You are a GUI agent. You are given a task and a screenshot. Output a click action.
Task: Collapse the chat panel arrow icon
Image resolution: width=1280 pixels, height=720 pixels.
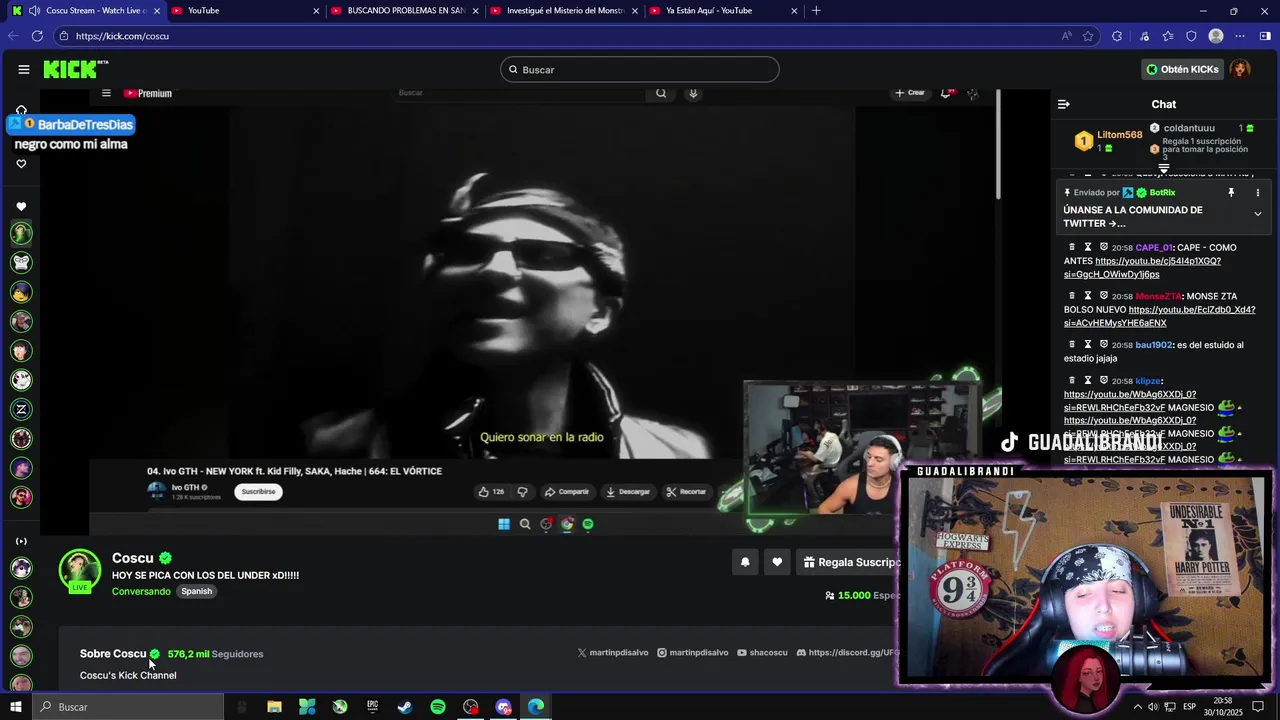1064,104
